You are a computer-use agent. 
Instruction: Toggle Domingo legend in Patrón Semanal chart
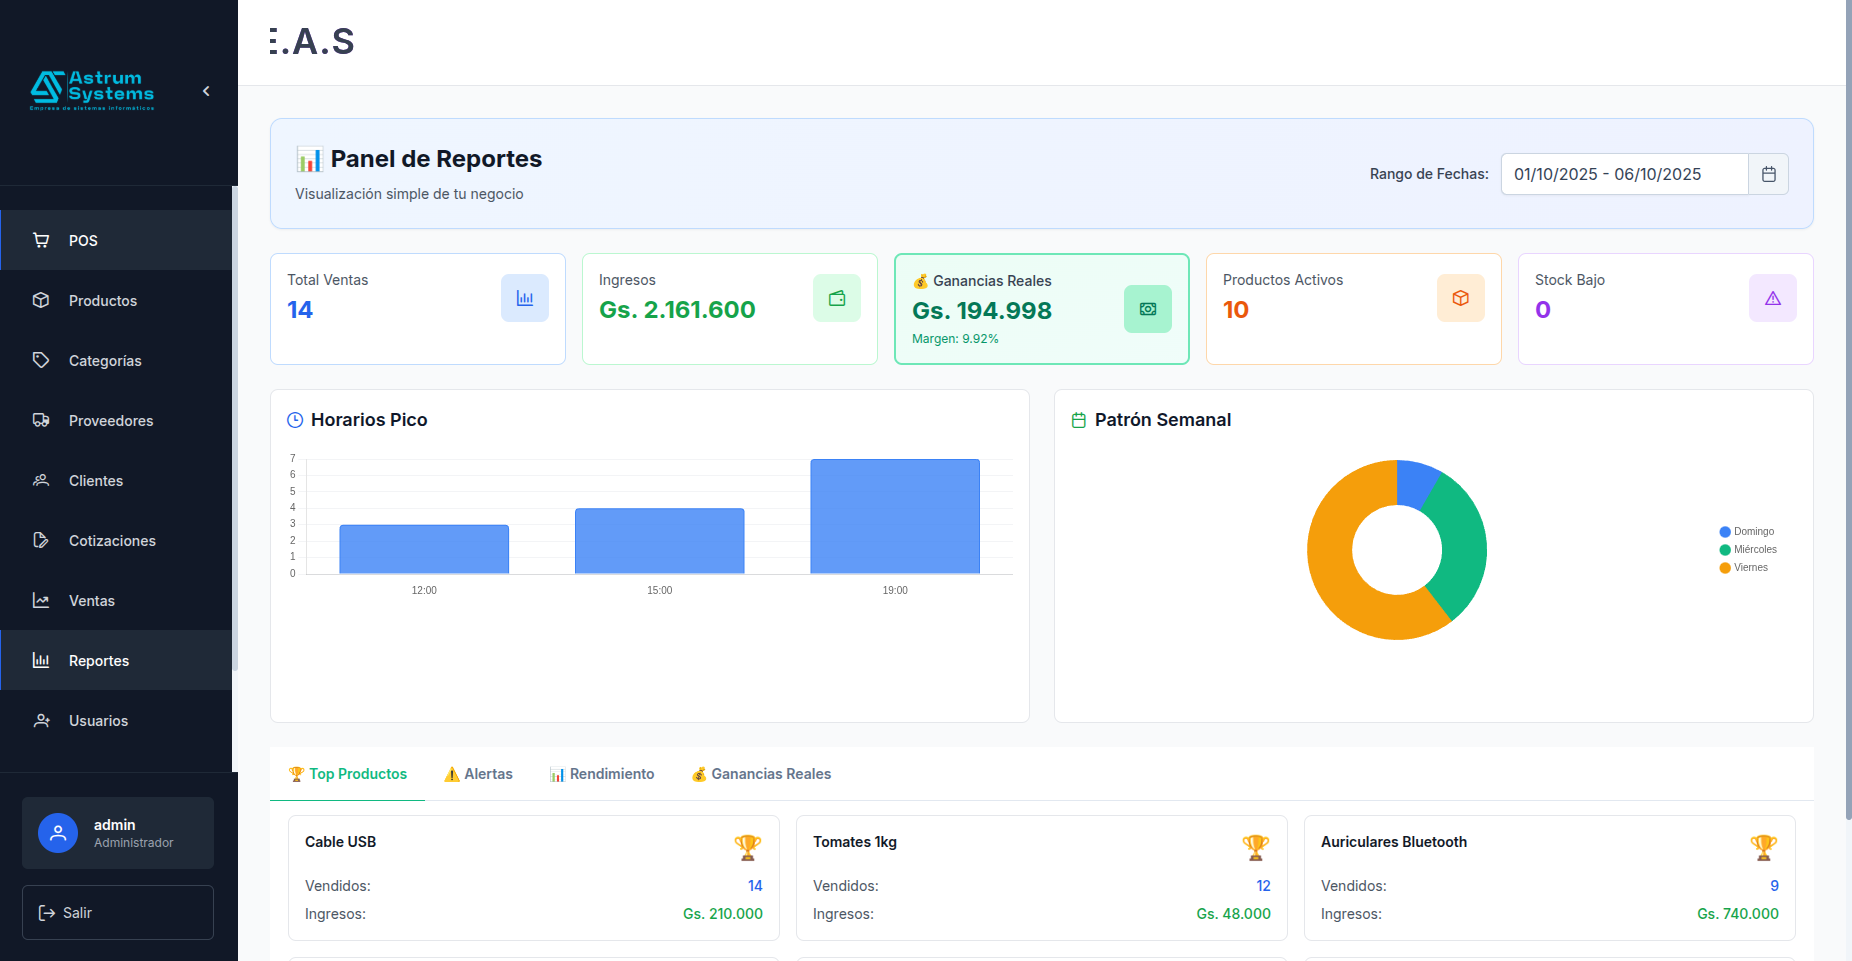(1746, 532)
